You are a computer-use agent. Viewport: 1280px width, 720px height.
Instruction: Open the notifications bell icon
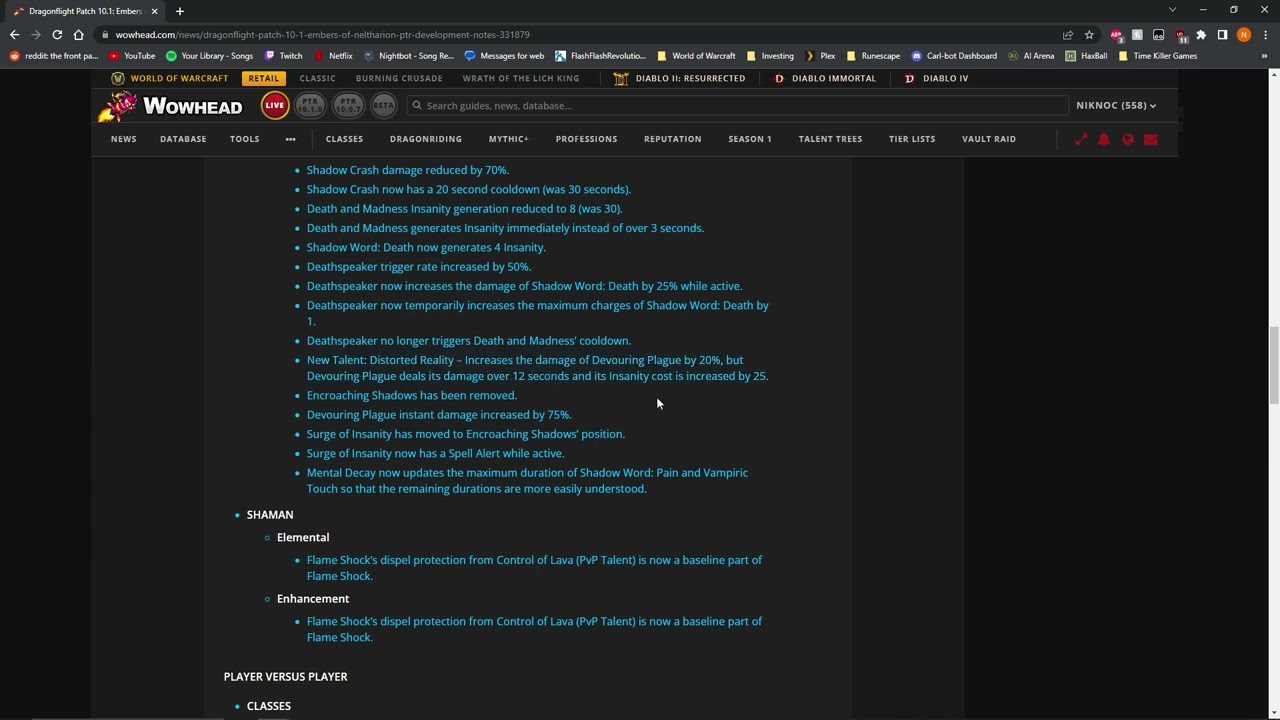coord(1104,139)
